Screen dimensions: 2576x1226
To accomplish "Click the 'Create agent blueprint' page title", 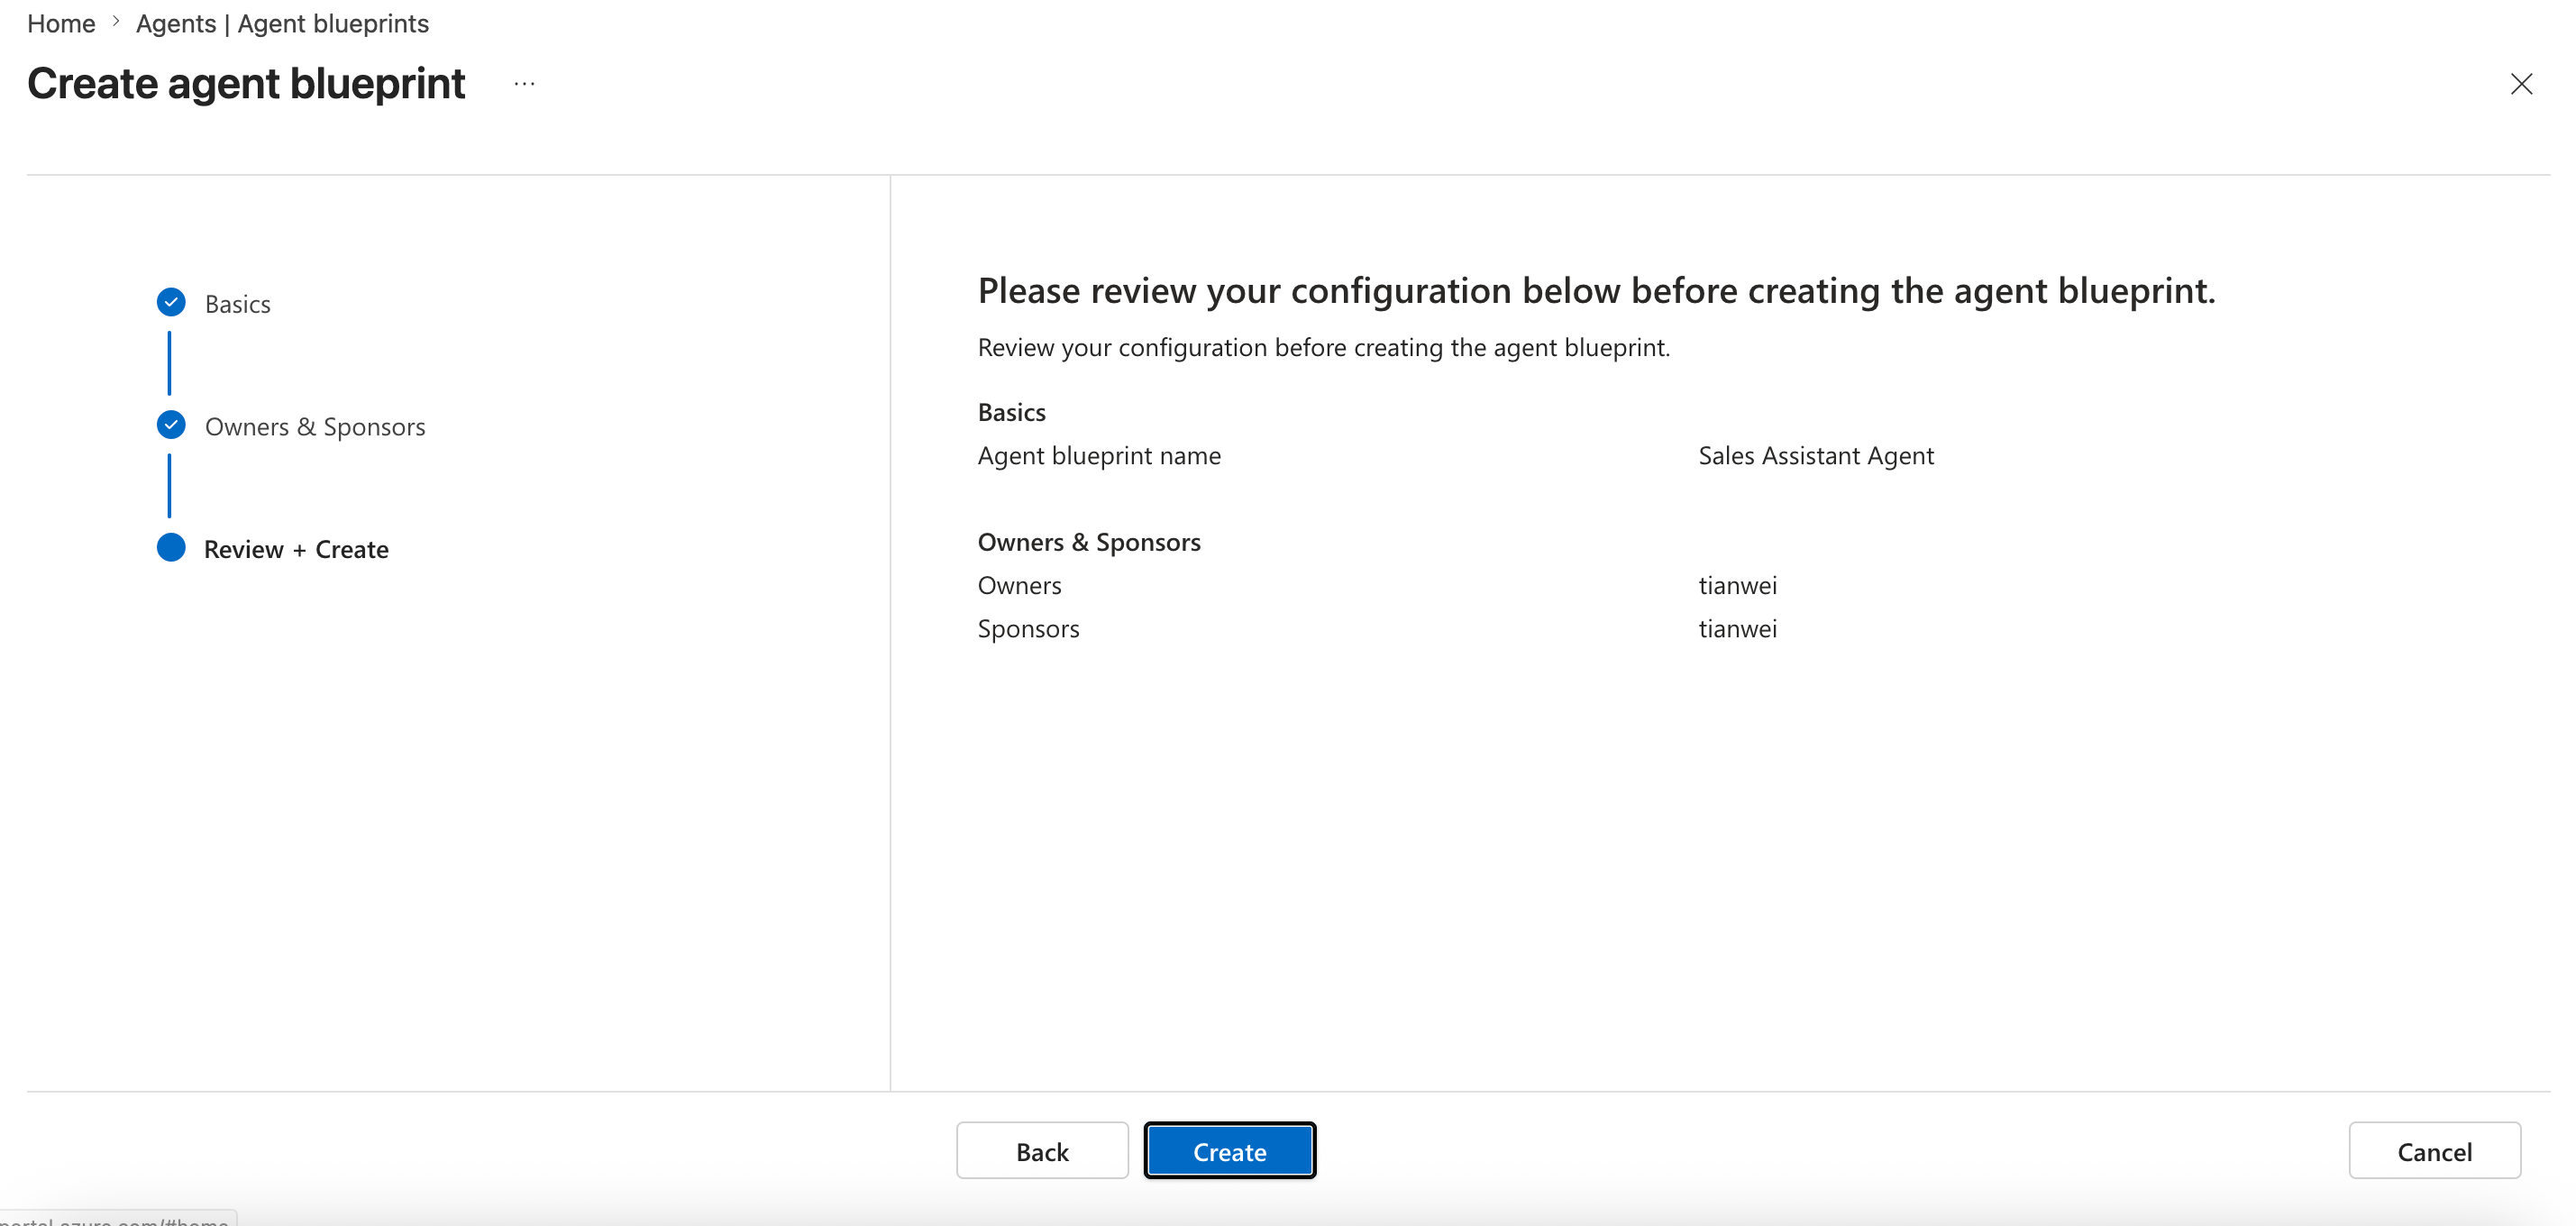I will coord(246,84).
